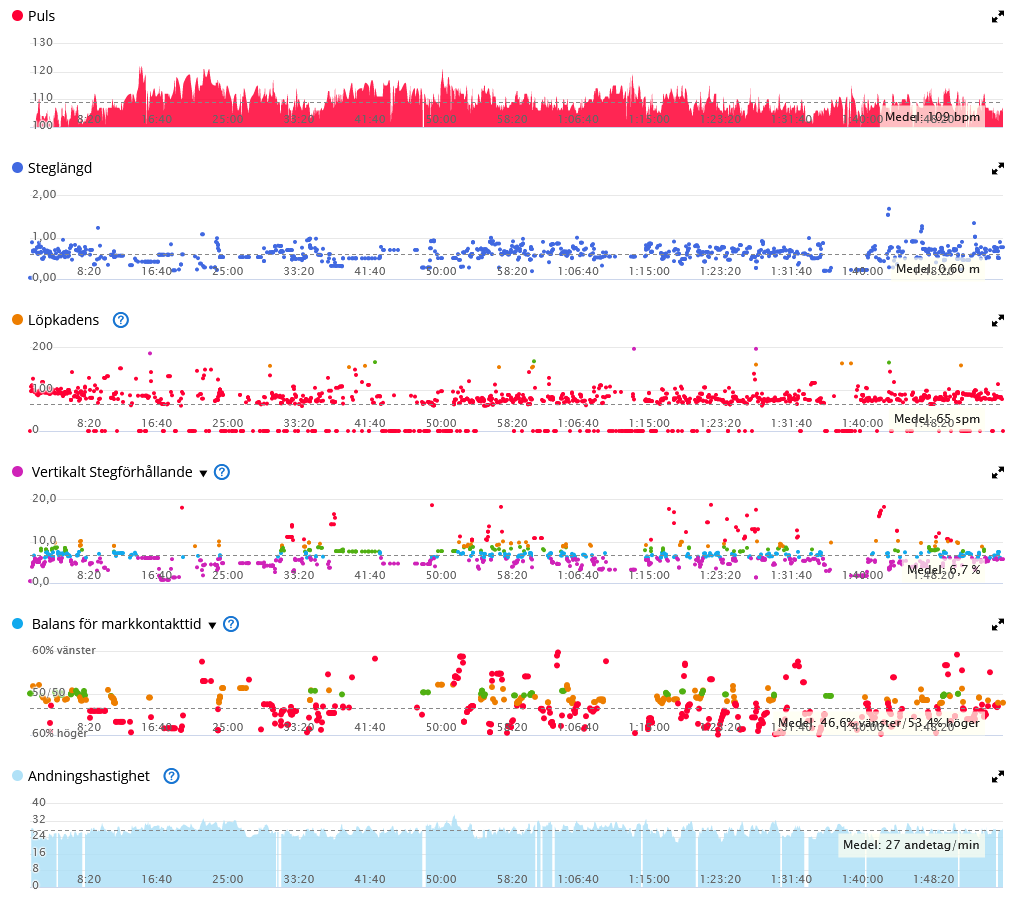The image size is (1025, 899).
Task: Open help for Andningshastighet
Action: point(171,776)
